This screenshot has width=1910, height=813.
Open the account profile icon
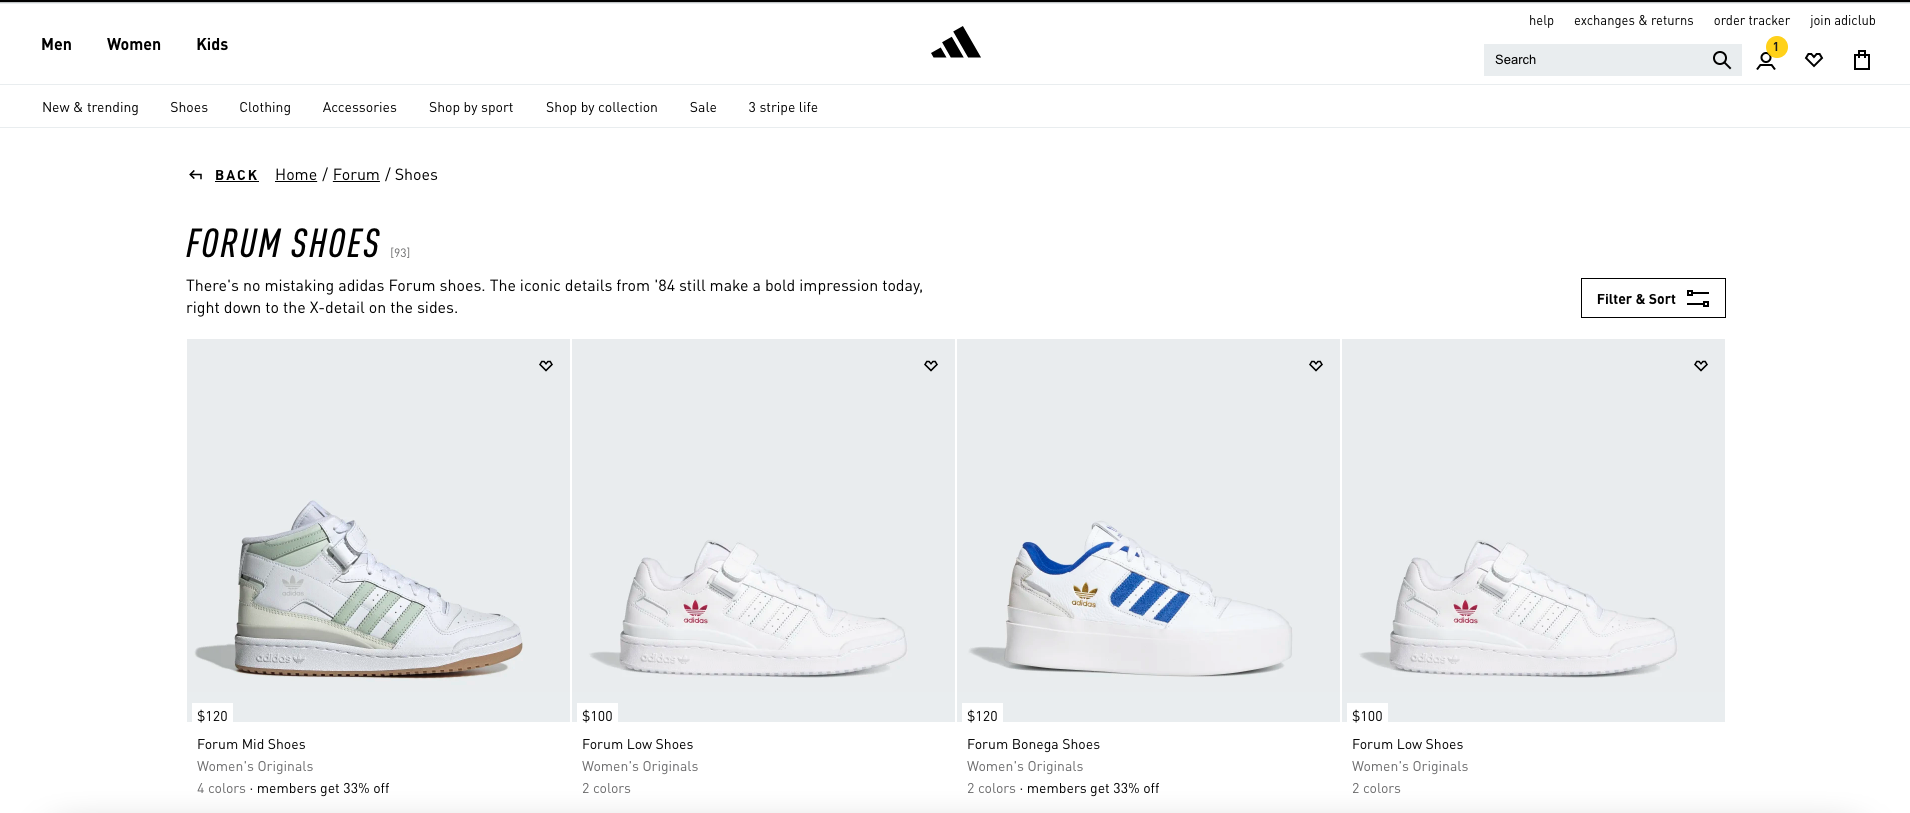[1766, 61]
